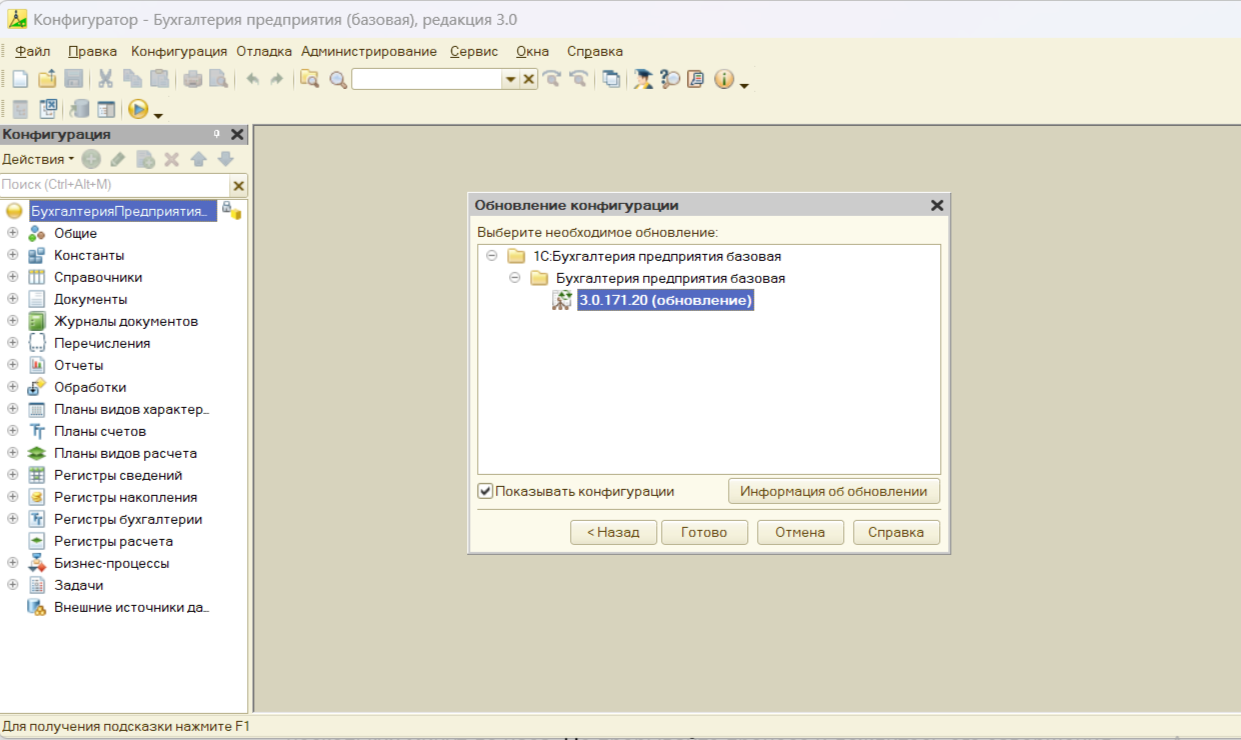The height and width of the screenshot is (740, 1241).
Task: Open the Syntax assistant icon
Action: 644,79
